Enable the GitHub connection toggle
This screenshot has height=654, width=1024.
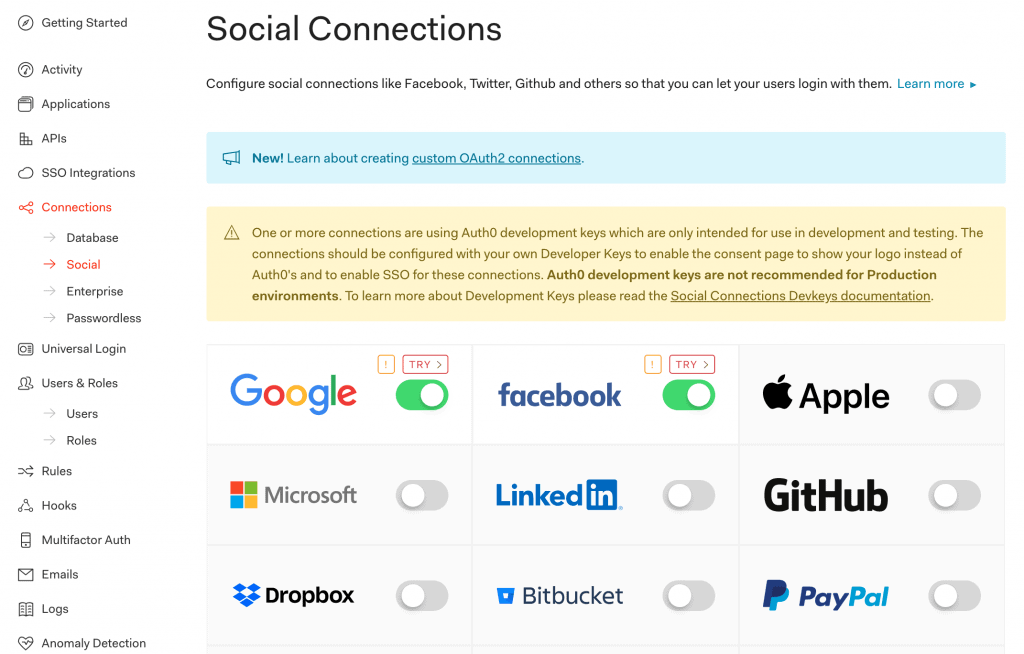(955, 495)
